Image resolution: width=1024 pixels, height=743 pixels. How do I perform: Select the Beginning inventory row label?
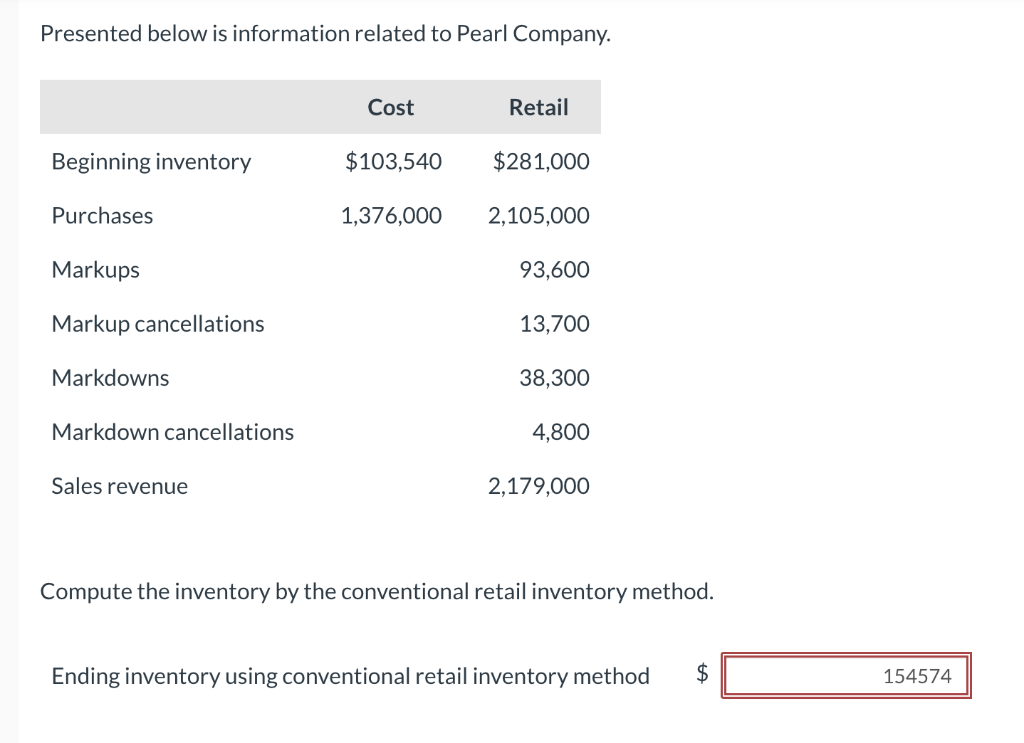coord(151,161)
